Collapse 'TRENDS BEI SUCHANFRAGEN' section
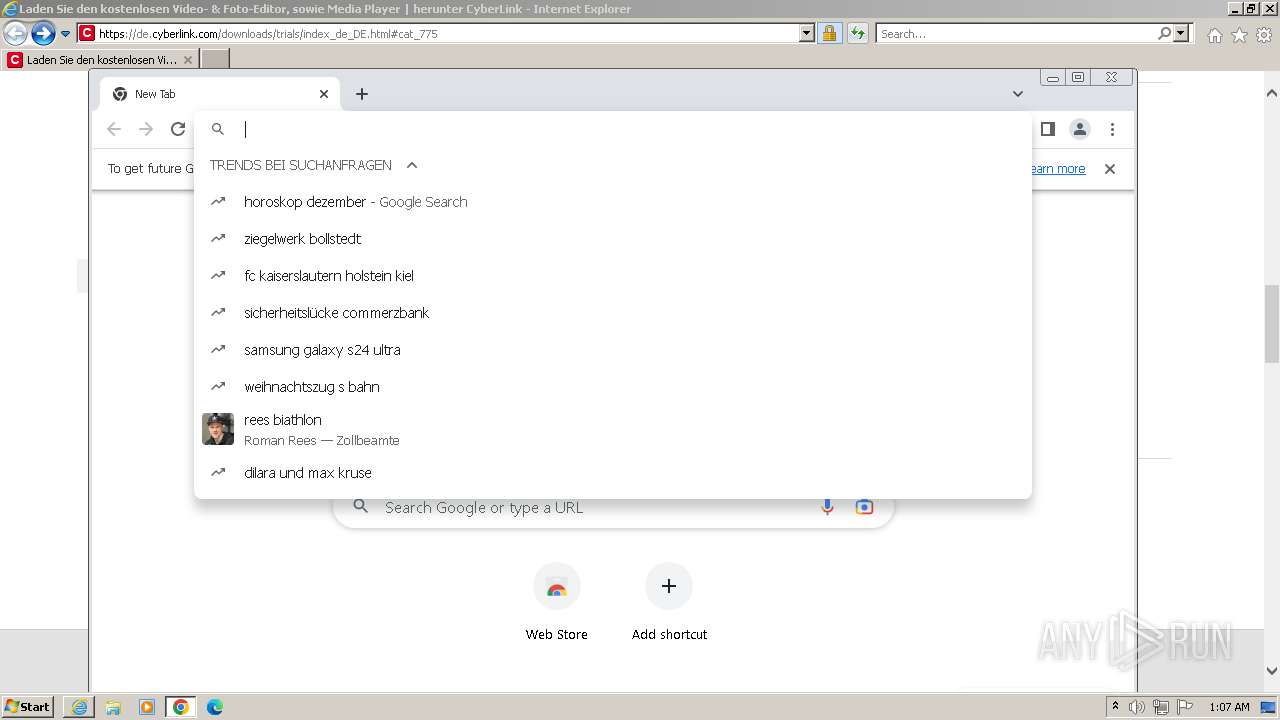 click(x=411, y=165)
